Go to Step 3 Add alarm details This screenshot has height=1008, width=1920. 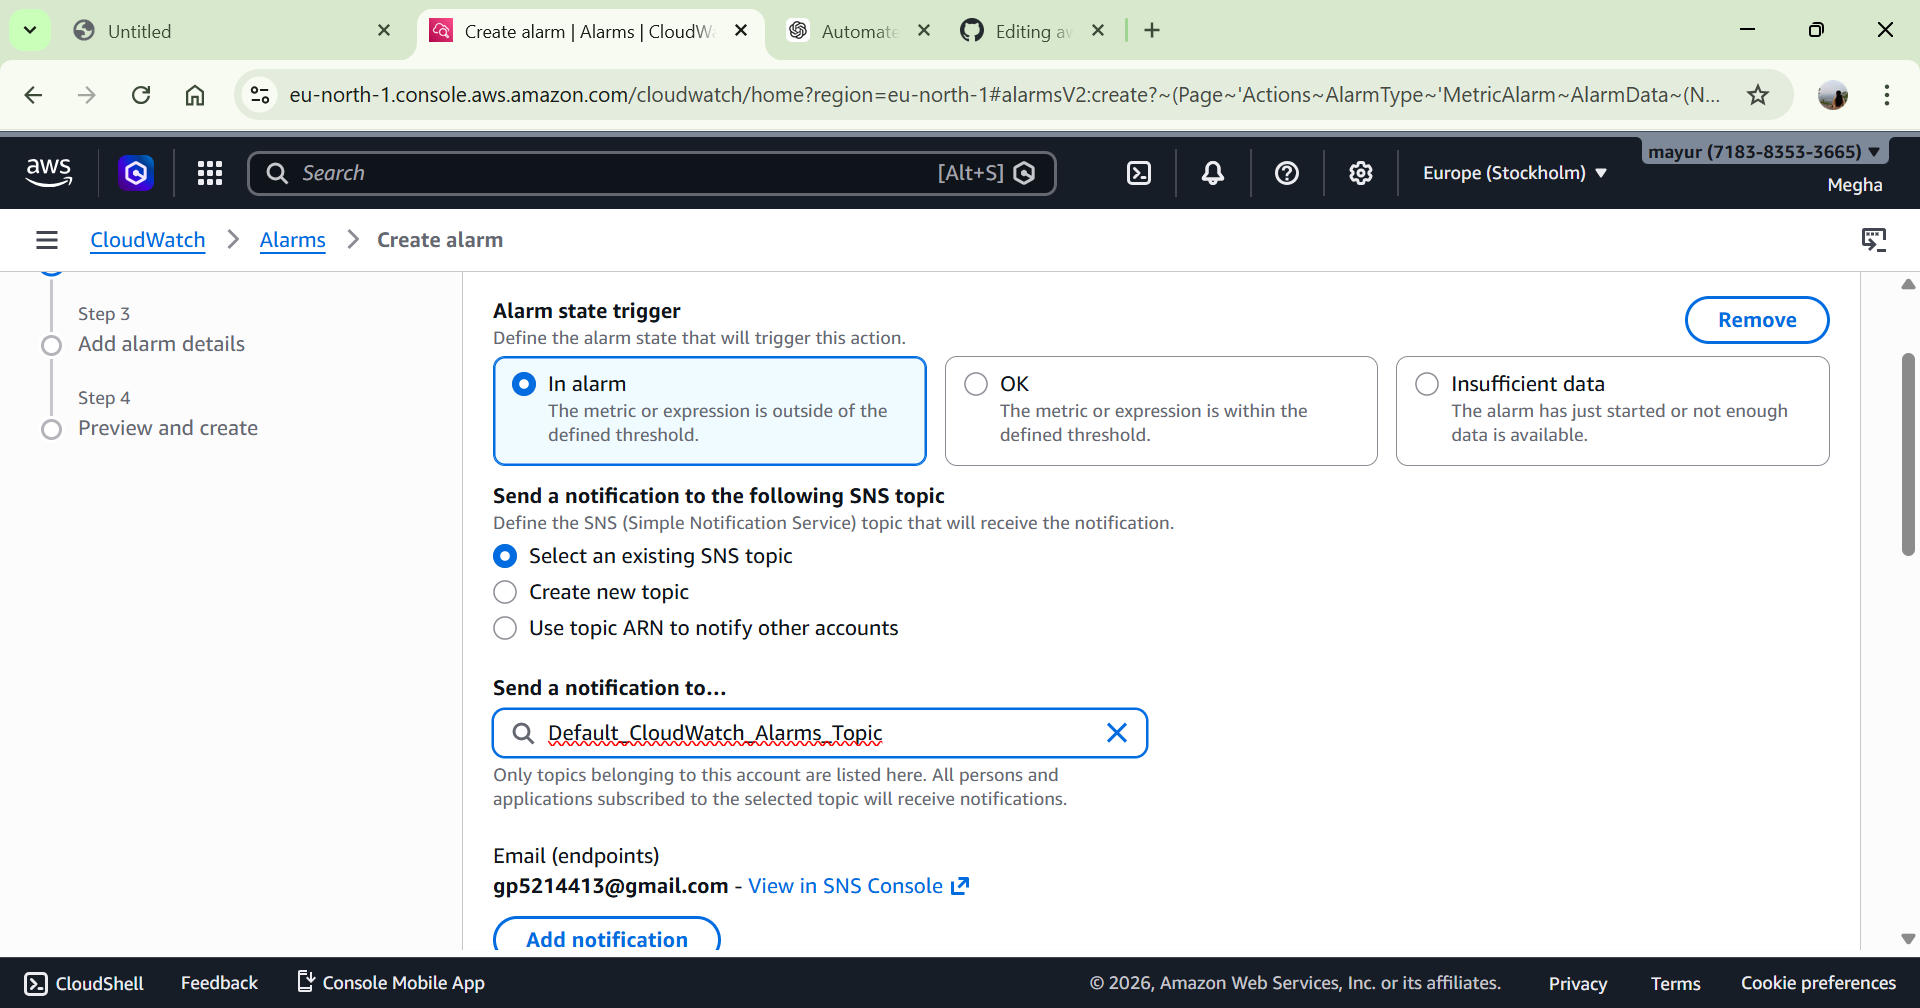coord(161,344)
